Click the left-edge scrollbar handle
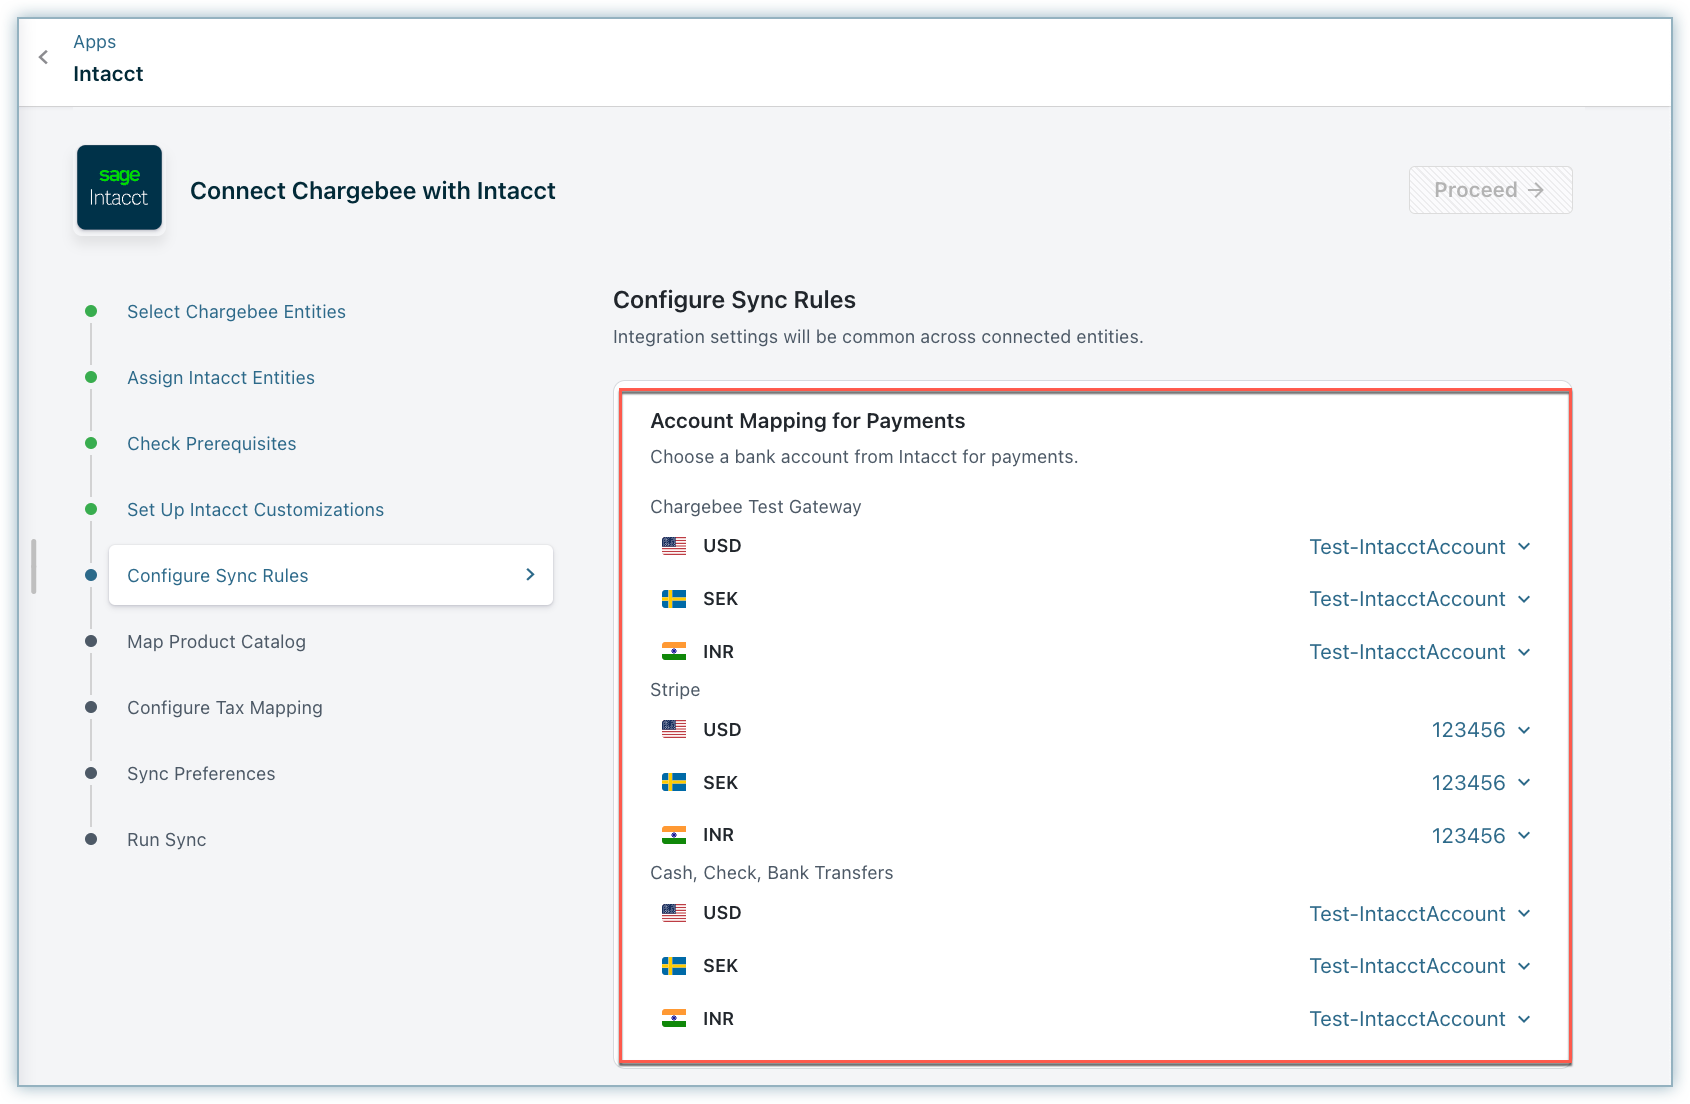1690x1104 pixels. pyautogui.click(x=34, y=566)
